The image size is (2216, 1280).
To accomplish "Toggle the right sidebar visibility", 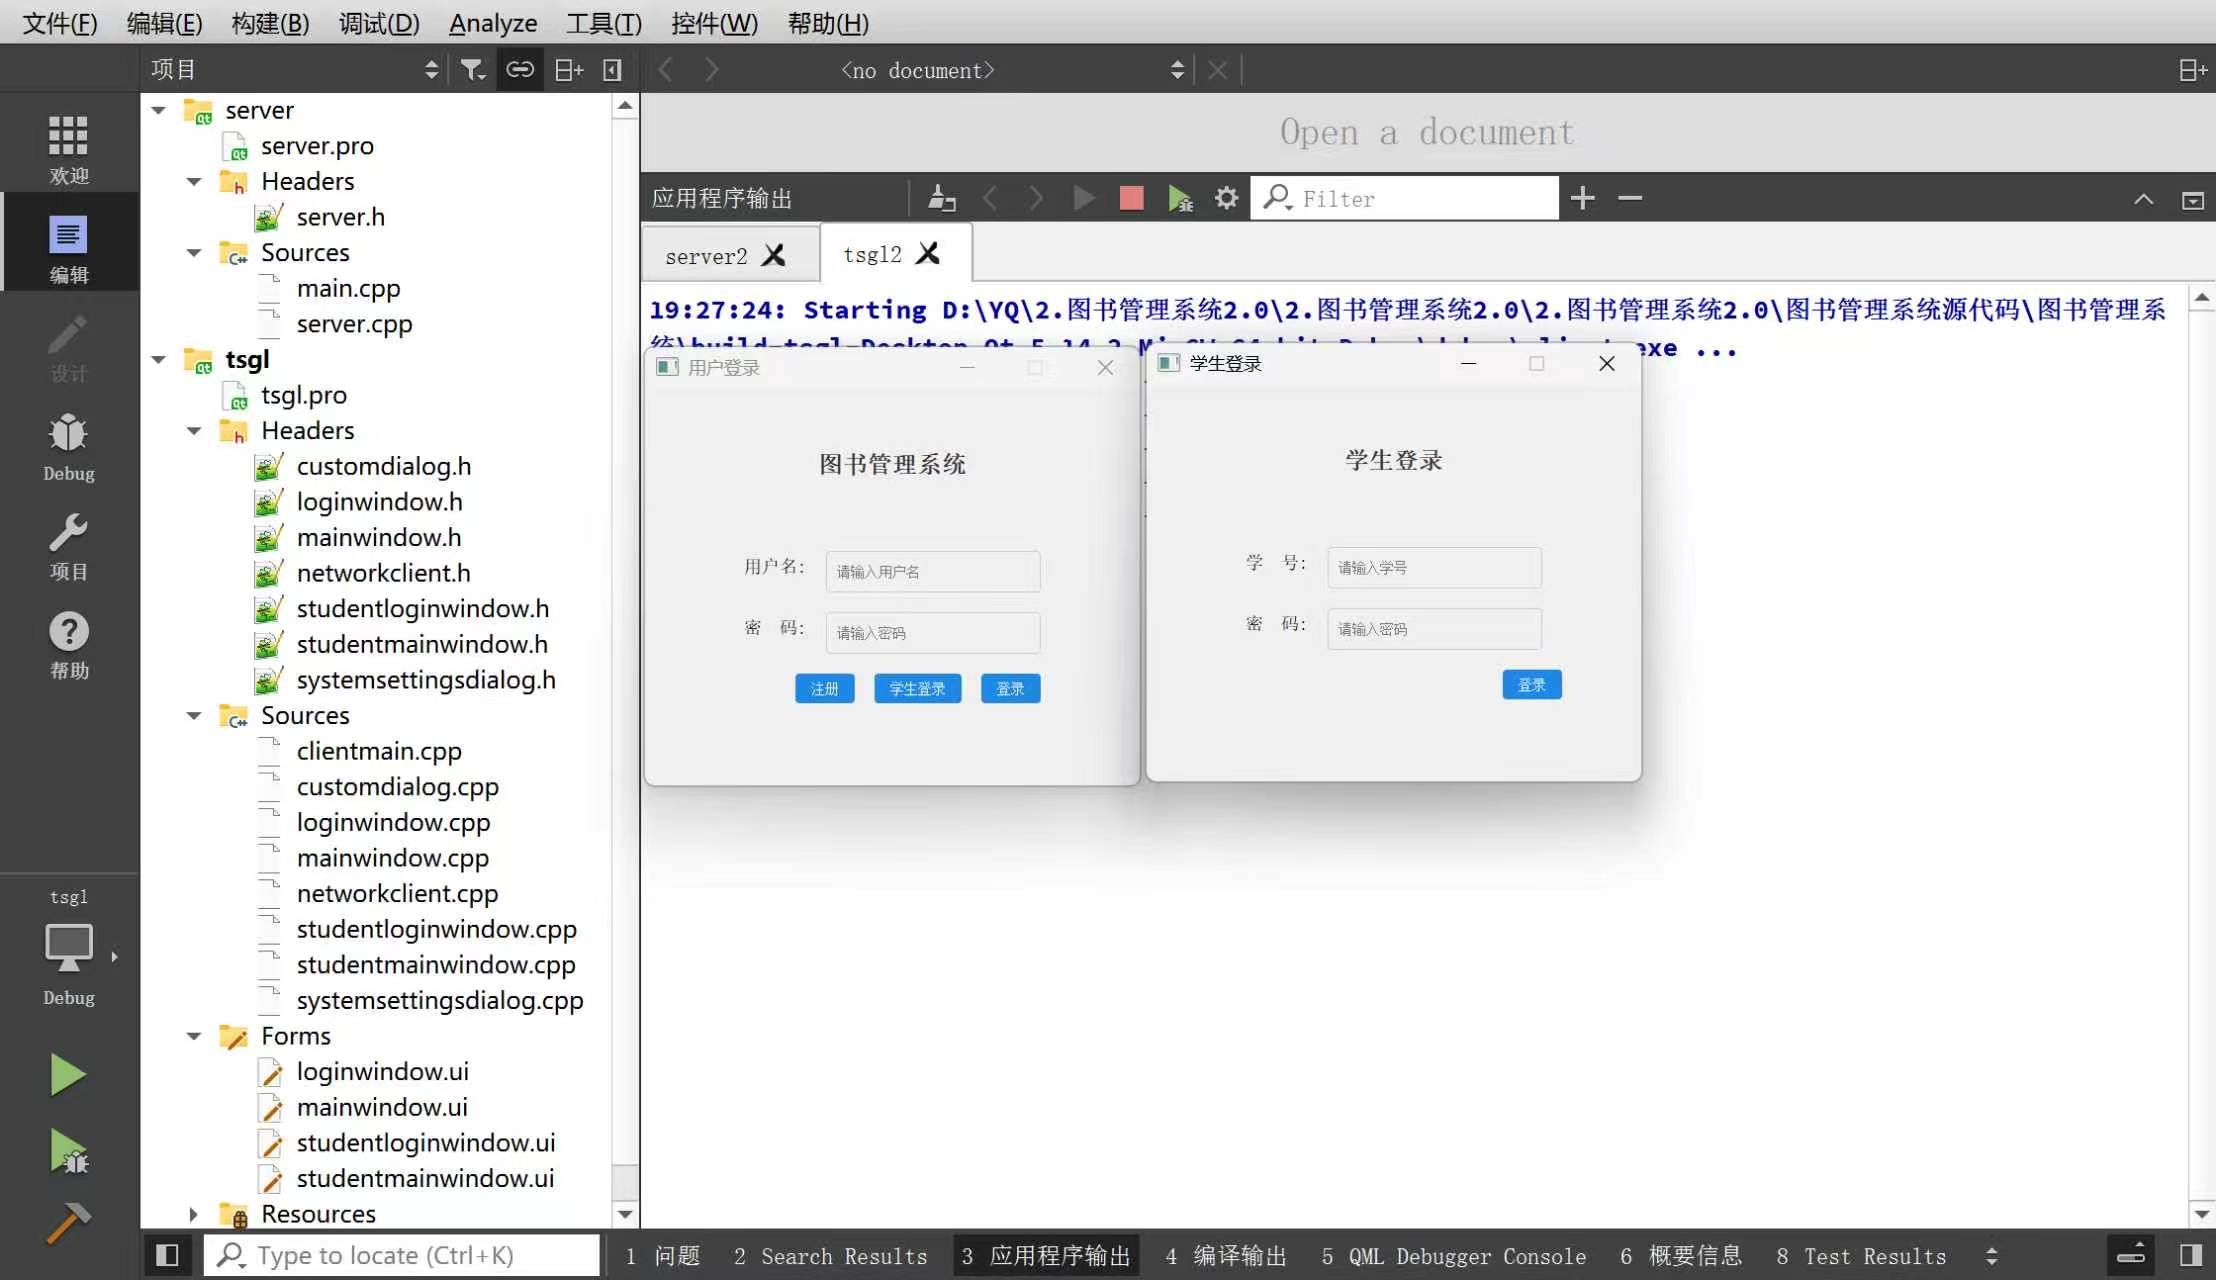I will [2191, 1255].
